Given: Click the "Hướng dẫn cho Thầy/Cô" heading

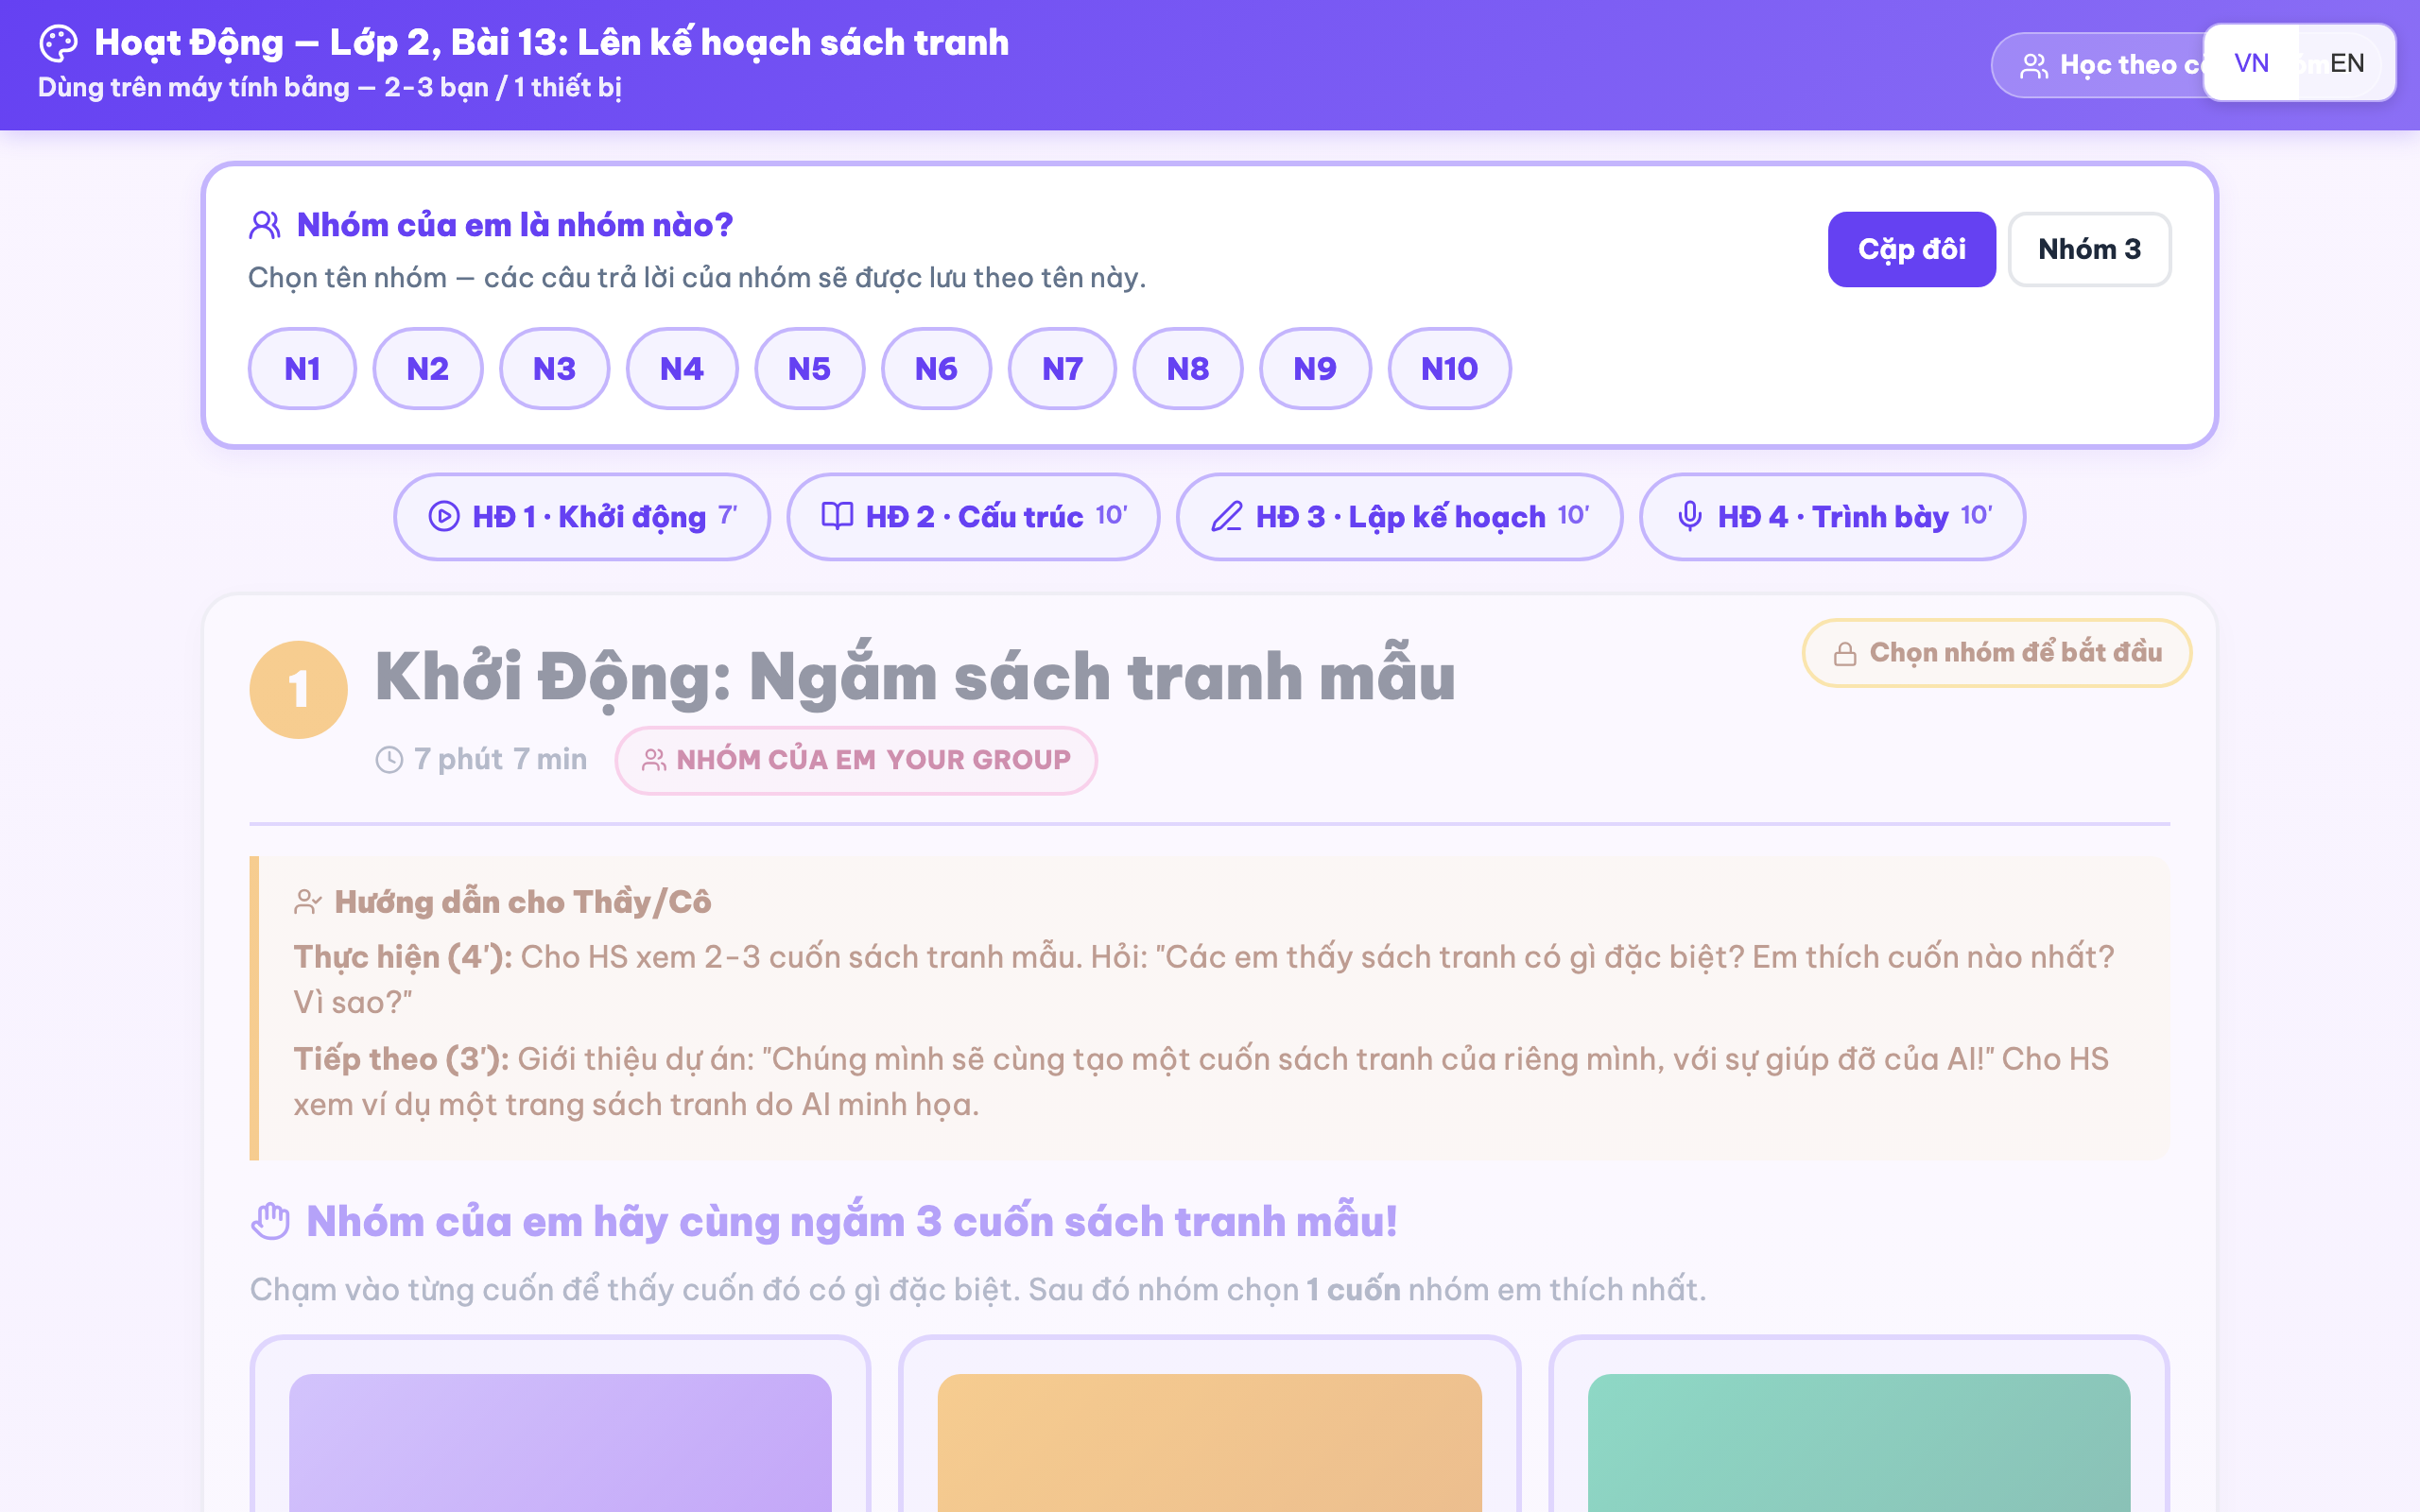Looking at the screenshot, I should pos(522,902).
